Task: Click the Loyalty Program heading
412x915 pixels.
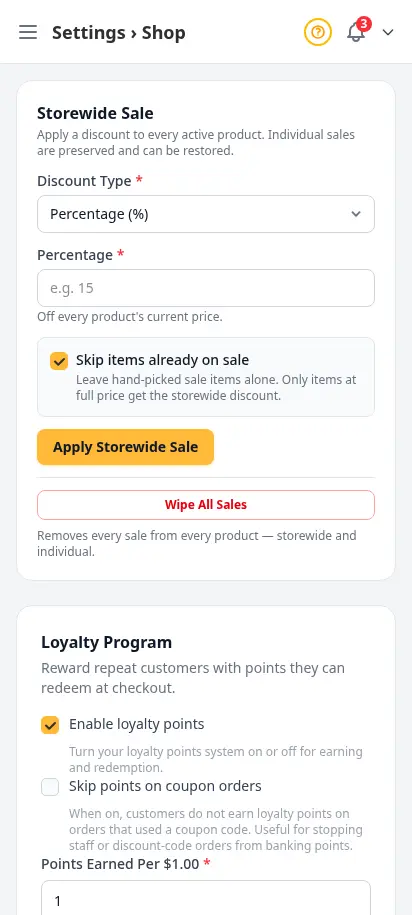Action: pos(107,642)
